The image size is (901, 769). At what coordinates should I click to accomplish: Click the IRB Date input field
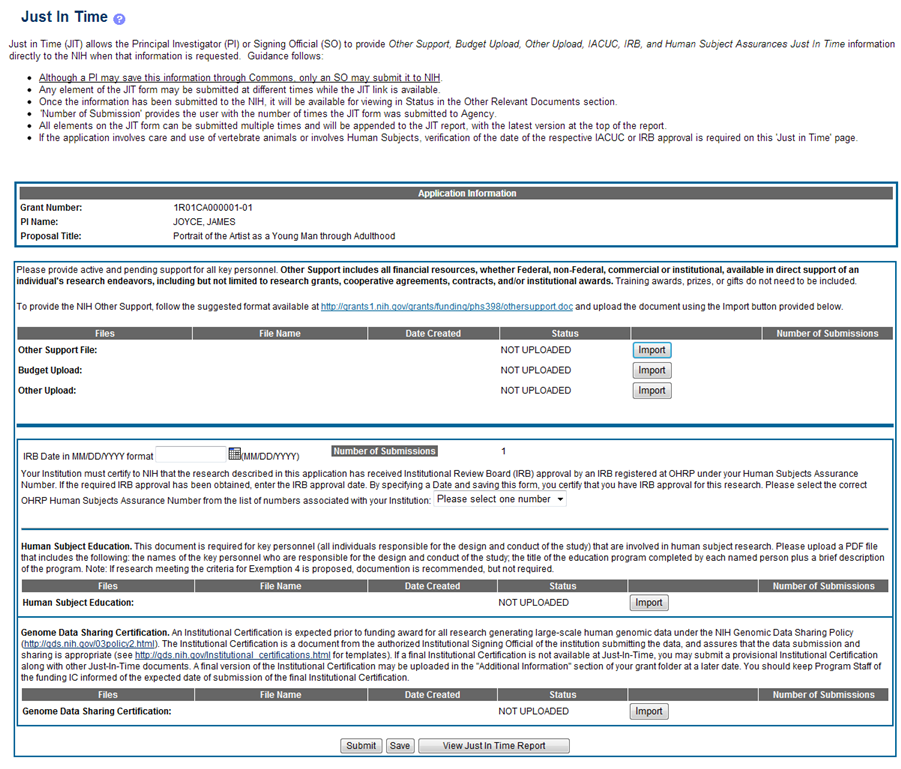pos(191,455)
